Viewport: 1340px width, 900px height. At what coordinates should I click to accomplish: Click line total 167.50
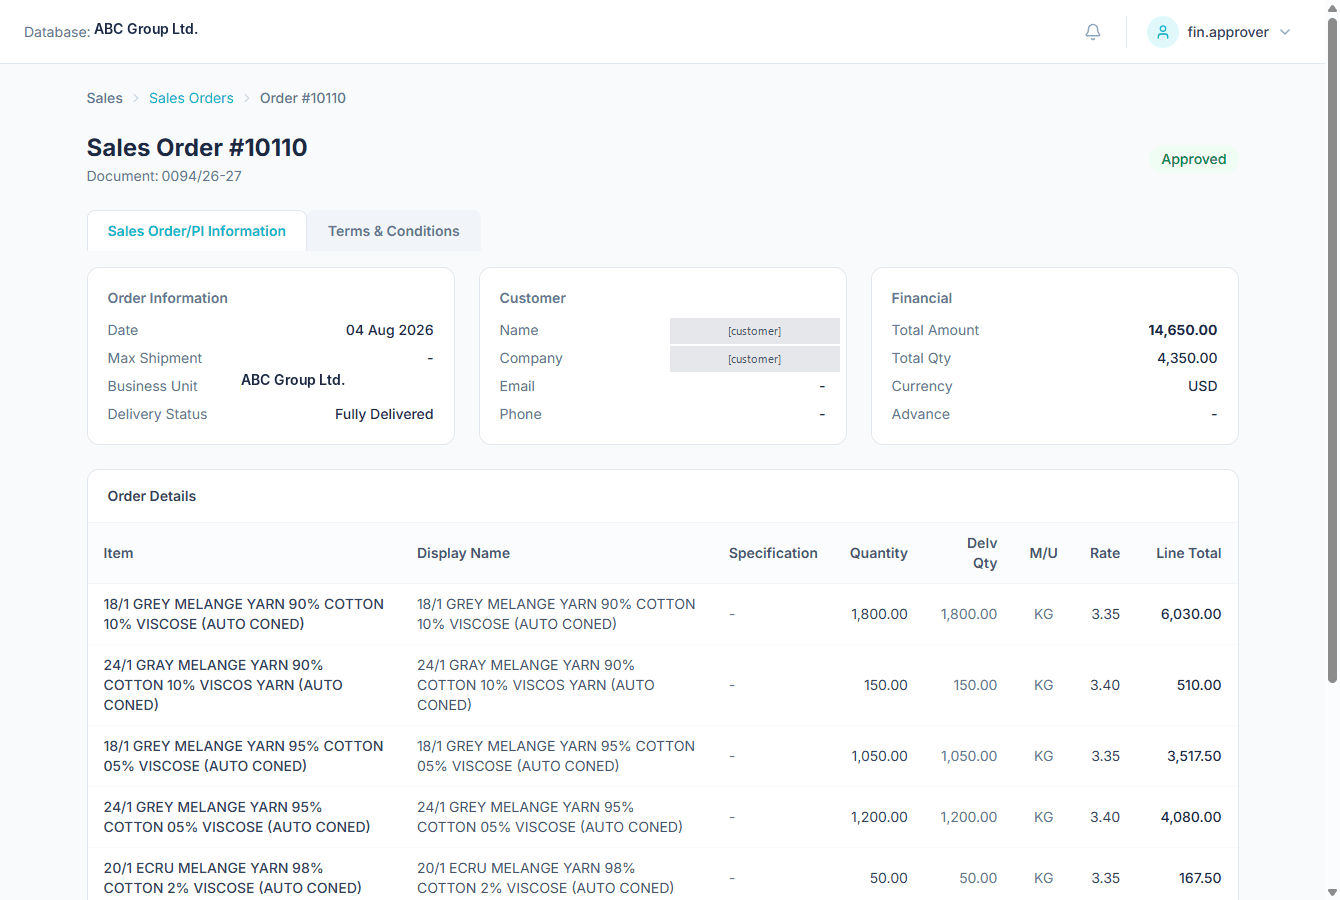click(1200, 878)
